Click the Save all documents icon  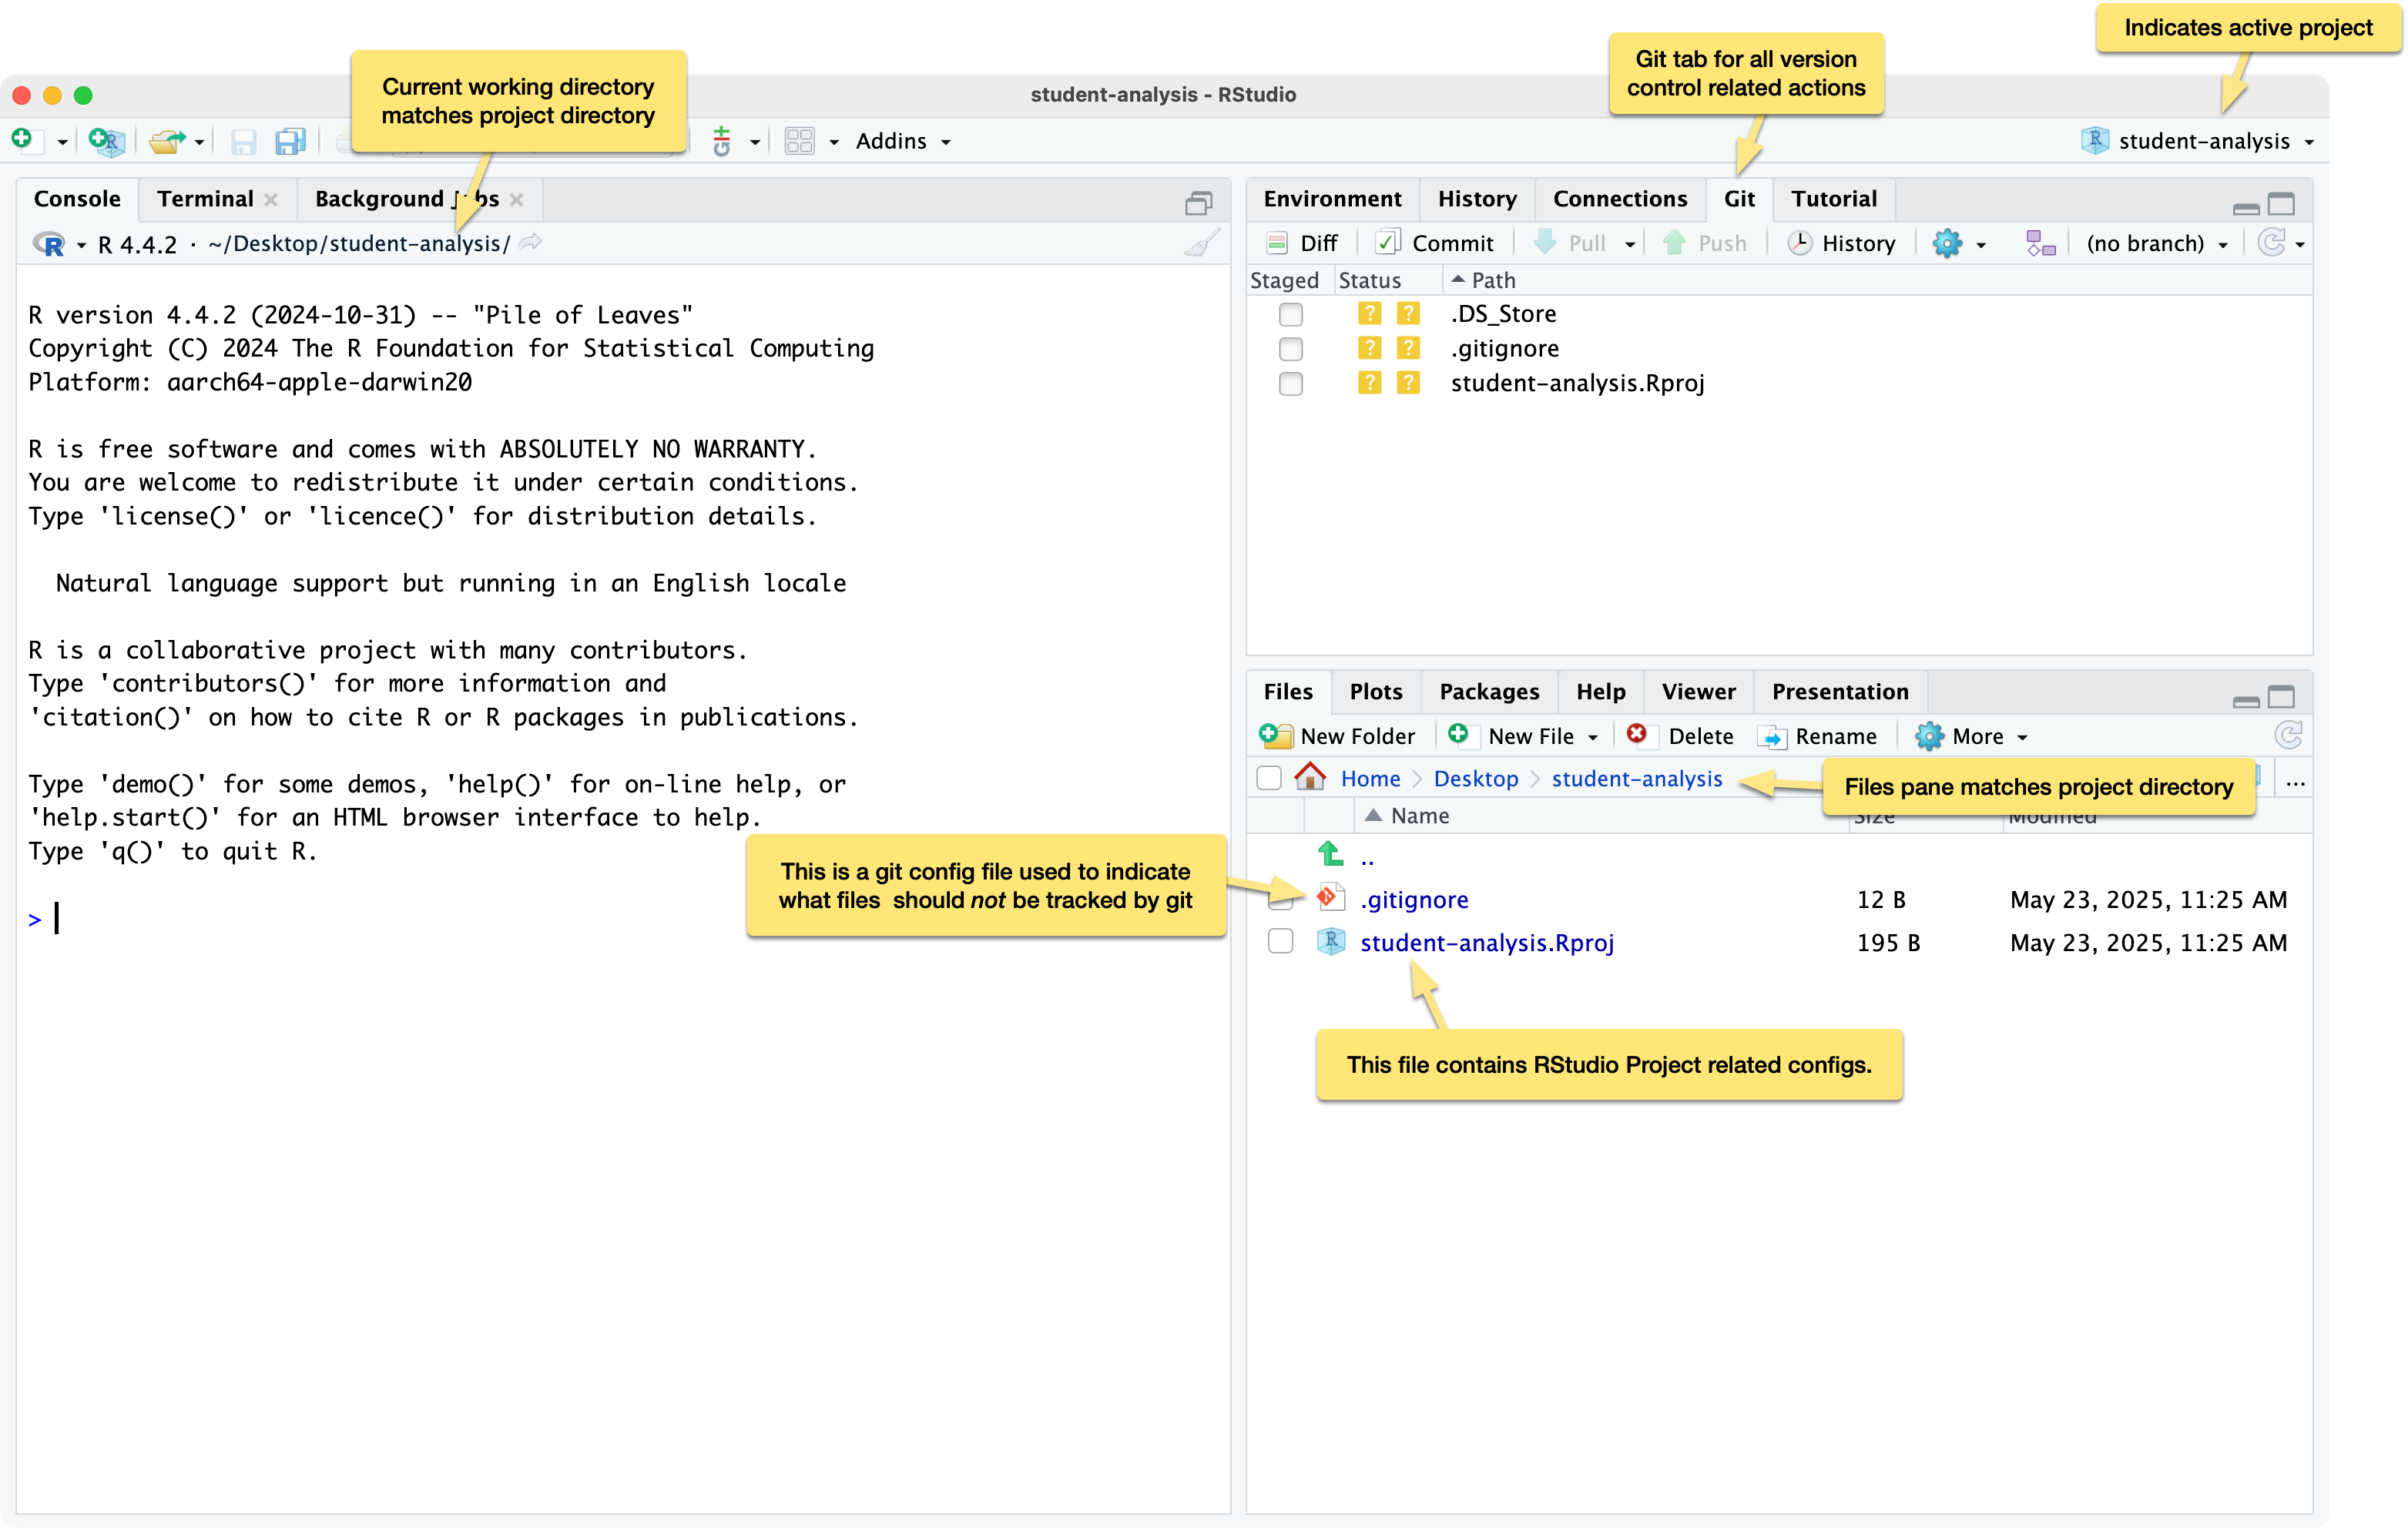click(290, 141)
